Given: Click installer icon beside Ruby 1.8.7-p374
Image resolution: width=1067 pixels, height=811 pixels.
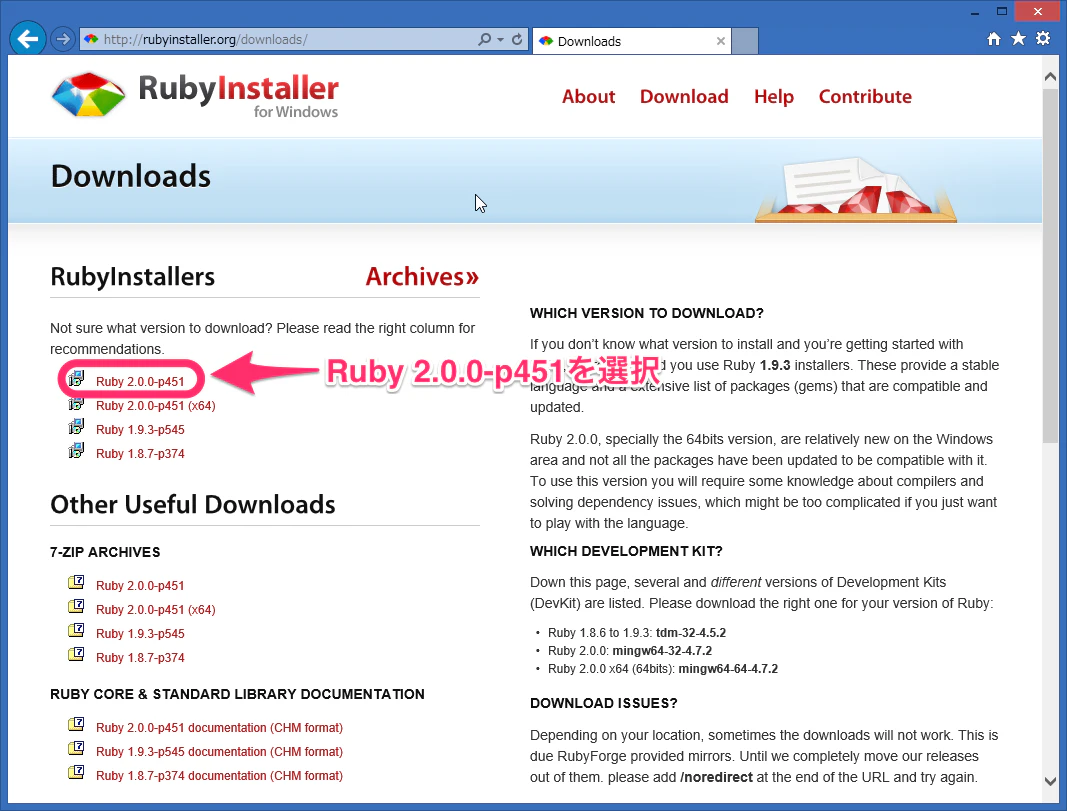Looking at the screenshot, I should pyautogui.click(x=76, y=451).
